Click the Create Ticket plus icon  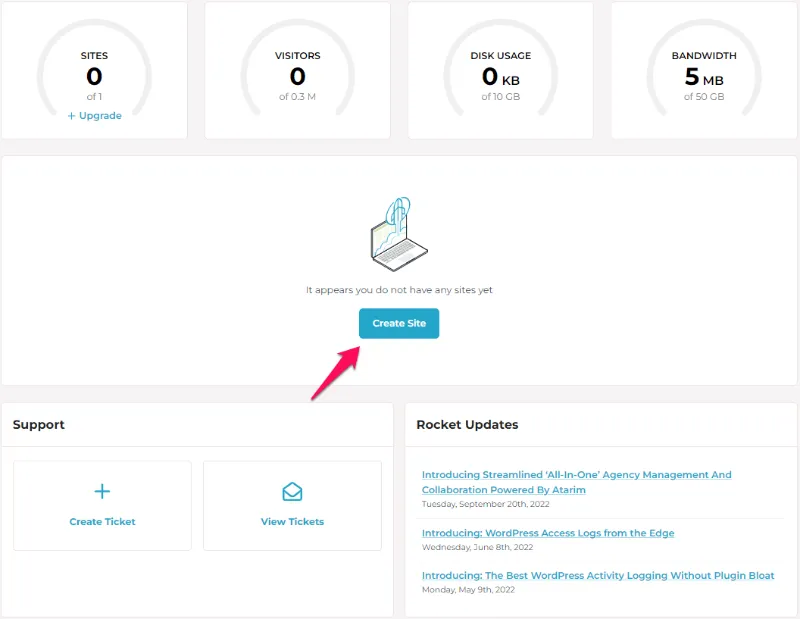tap(102, 491)
